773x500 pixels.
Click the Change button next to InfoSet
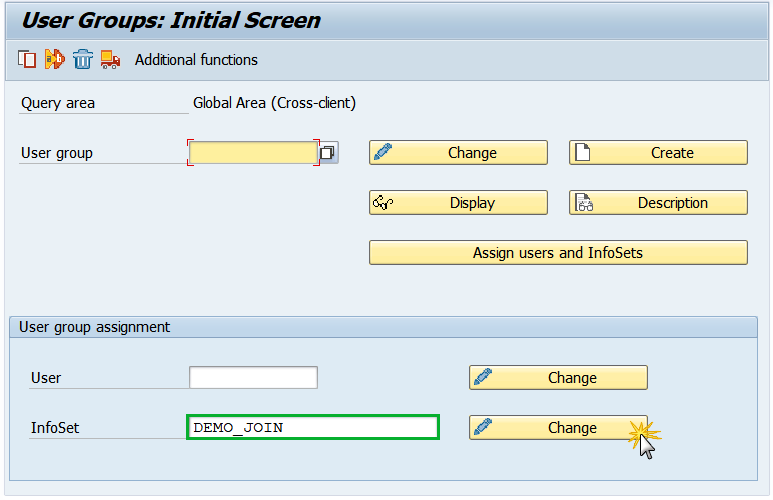[x=558, y=428]
